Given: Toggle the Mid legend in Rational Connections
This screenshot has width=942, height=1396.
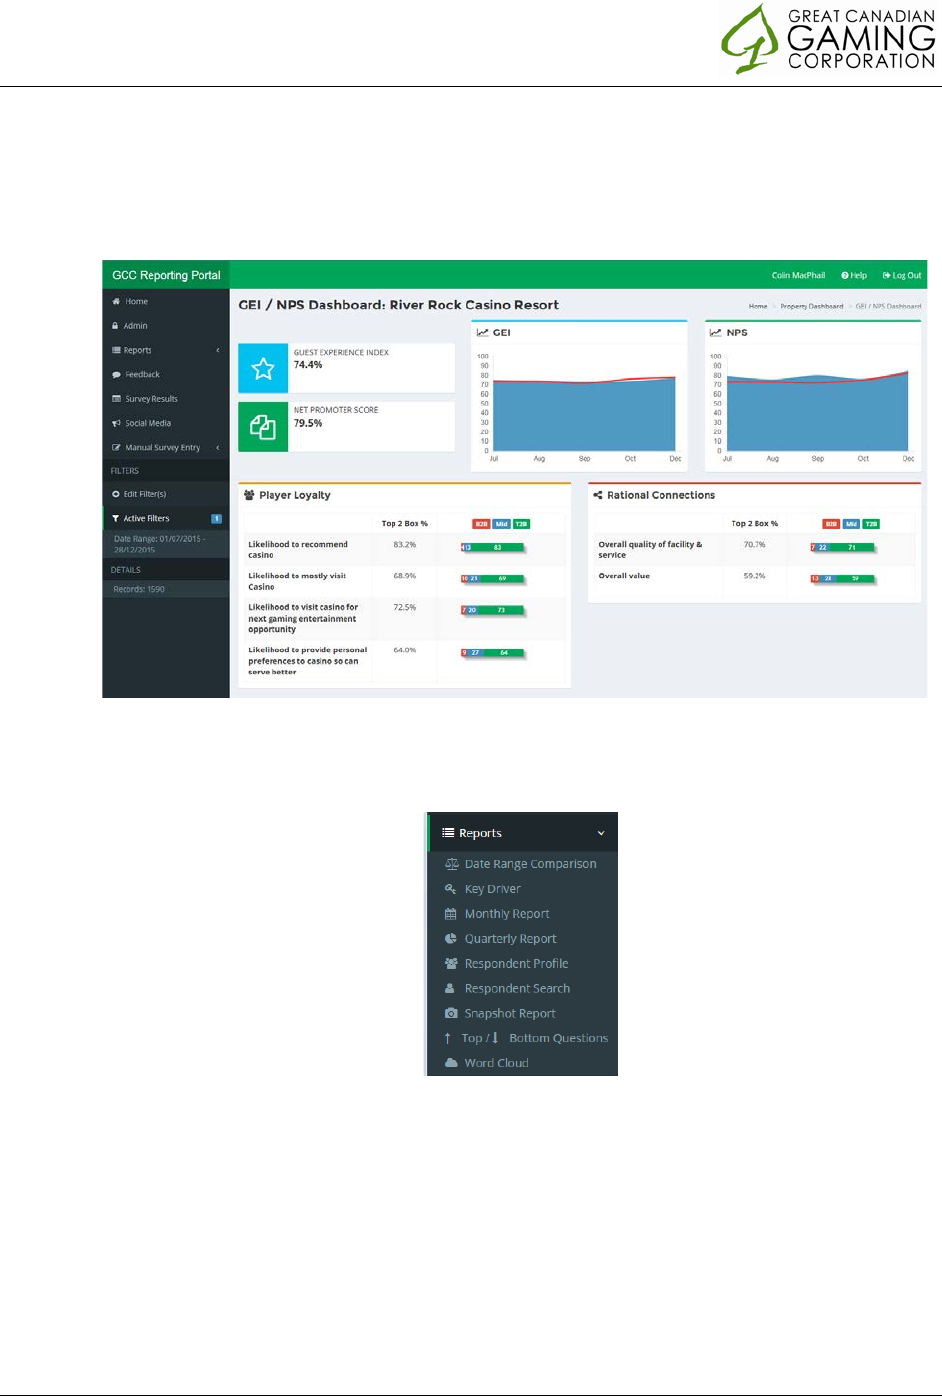Looking at the screenshot, I should coord(851,524).
